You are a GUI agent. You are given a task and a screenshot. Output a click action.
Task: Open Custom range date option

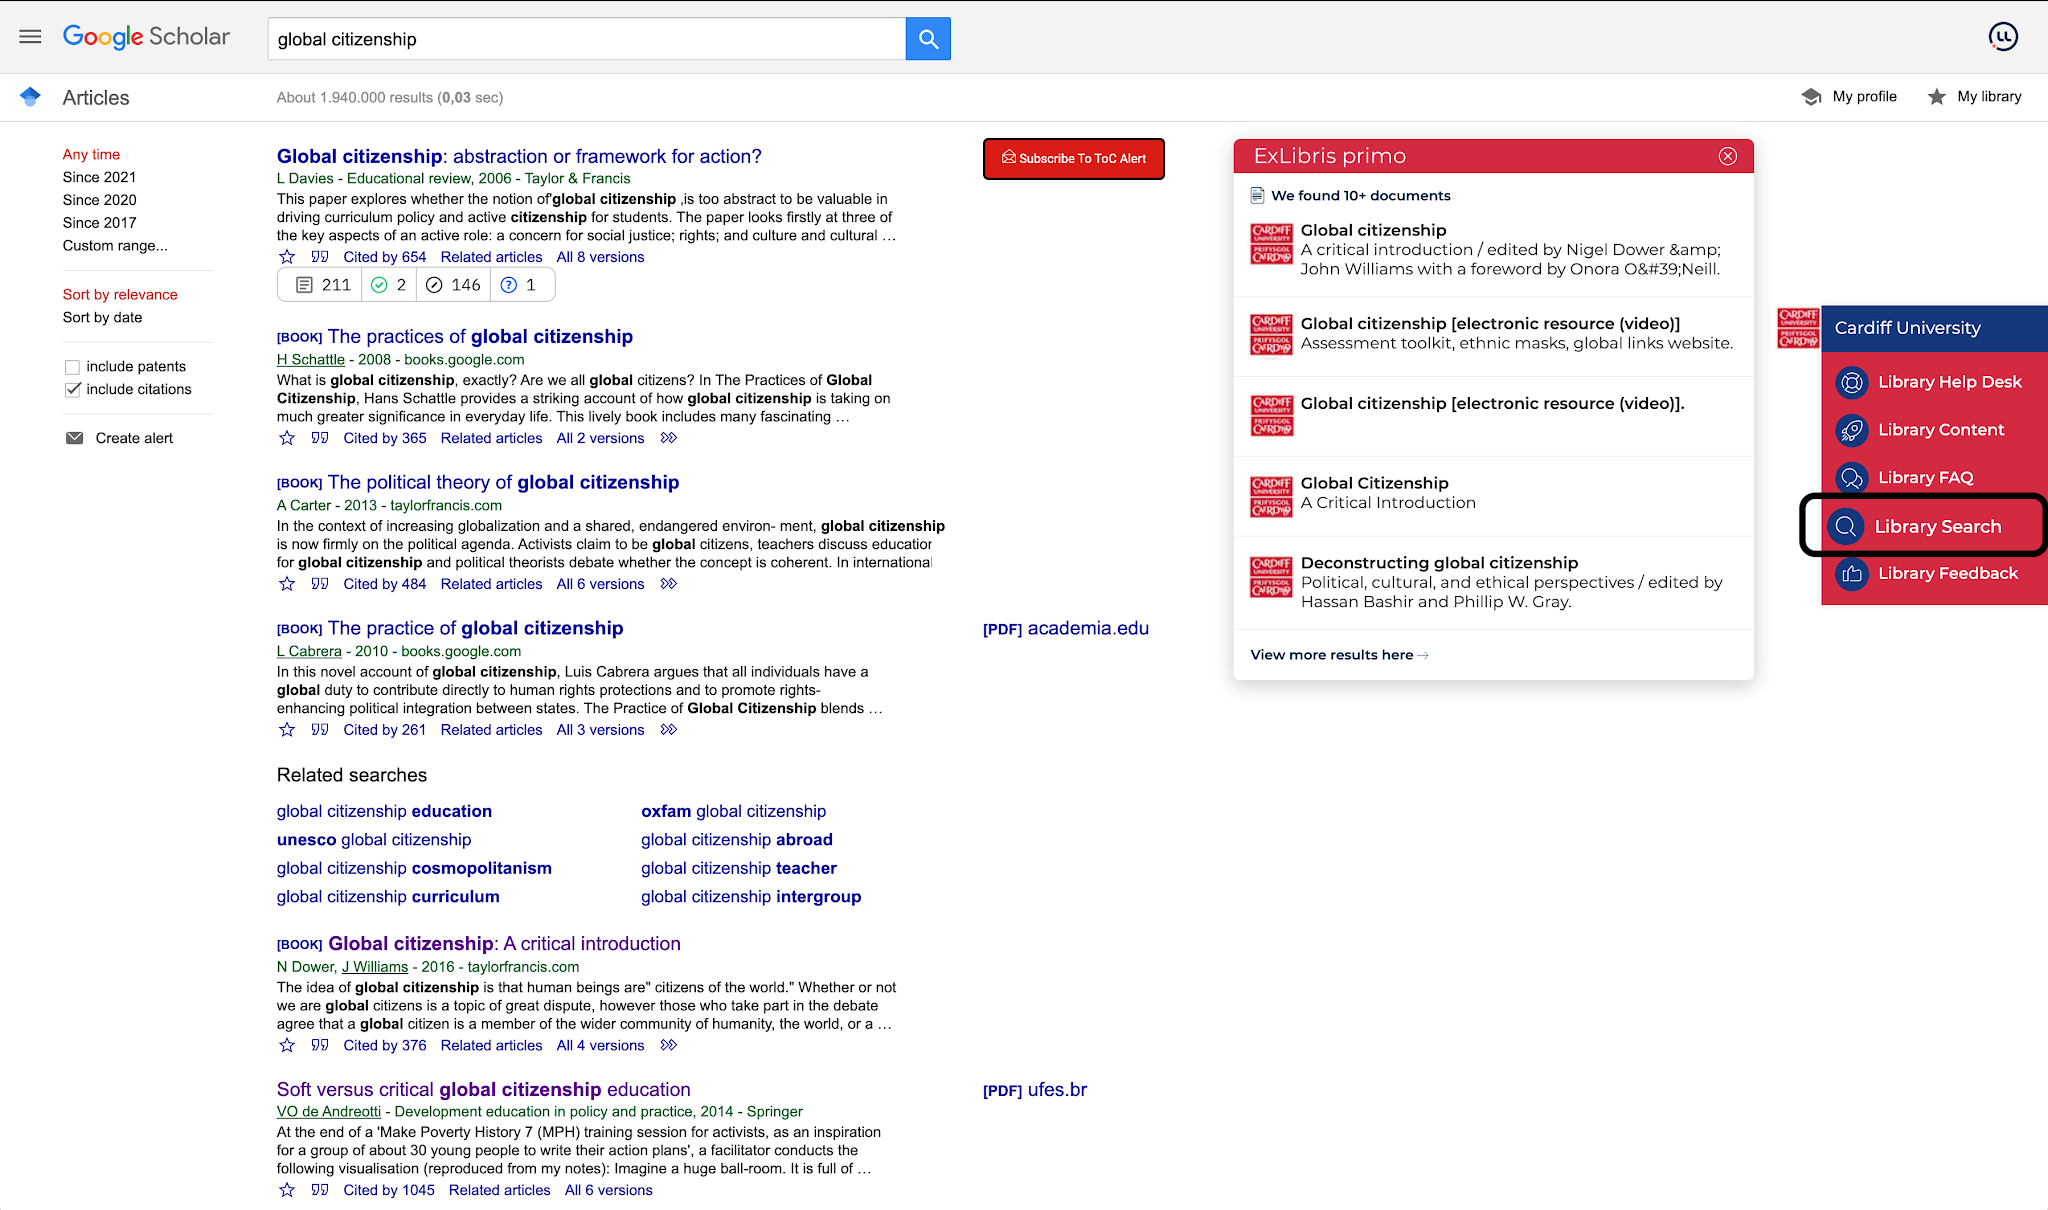click(x=115, y=246)
